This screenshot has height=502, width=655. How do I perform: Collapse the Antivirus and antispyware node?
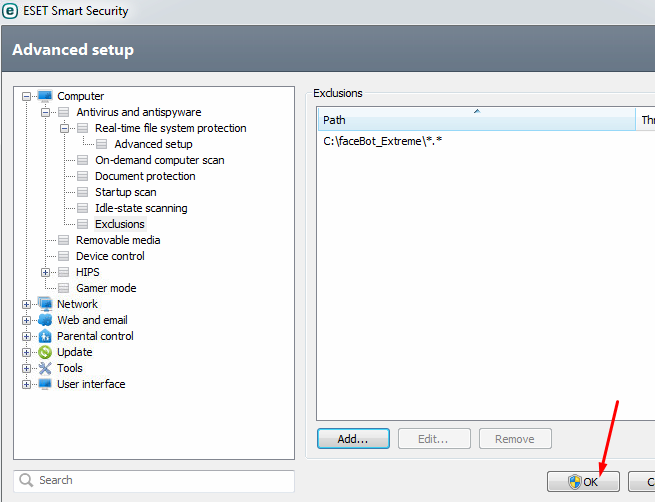pos(46,112)
